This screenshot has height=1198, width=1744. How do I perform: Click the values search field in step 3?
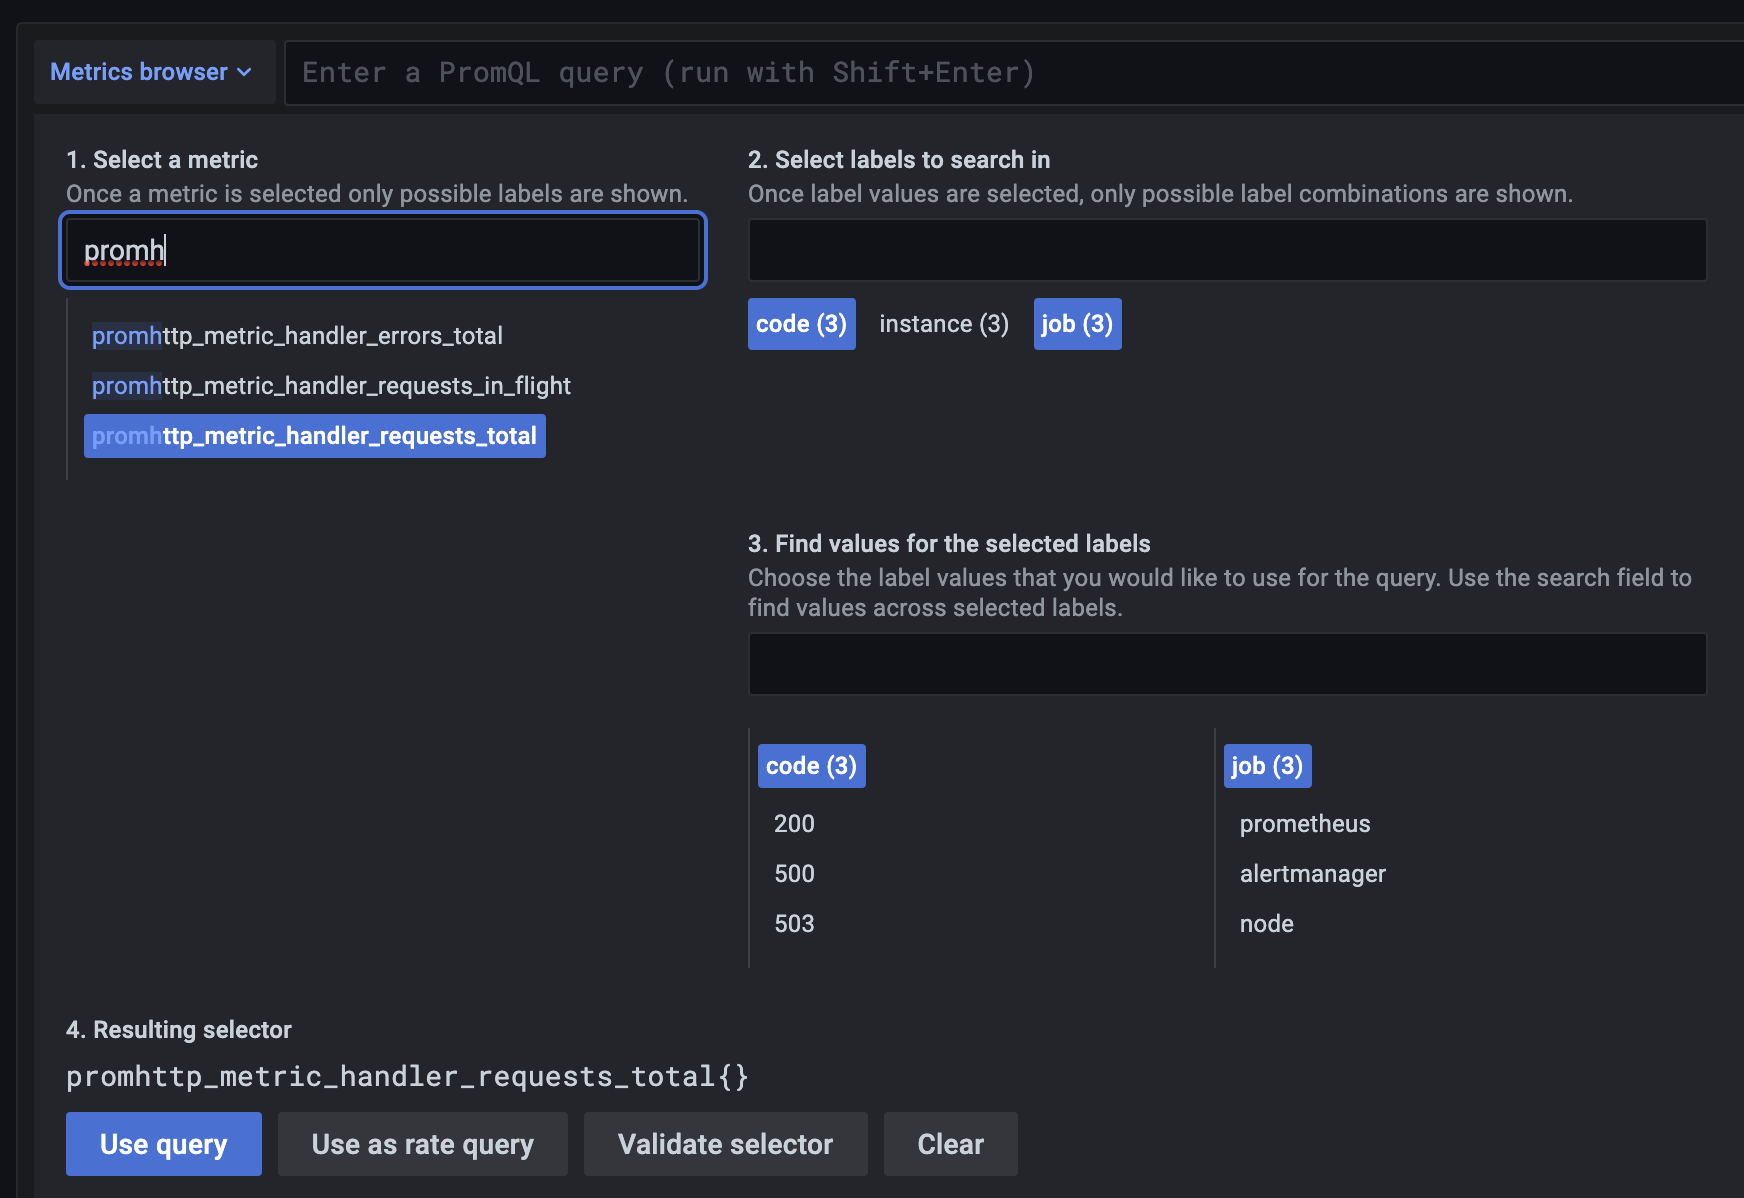point(1226,663)
